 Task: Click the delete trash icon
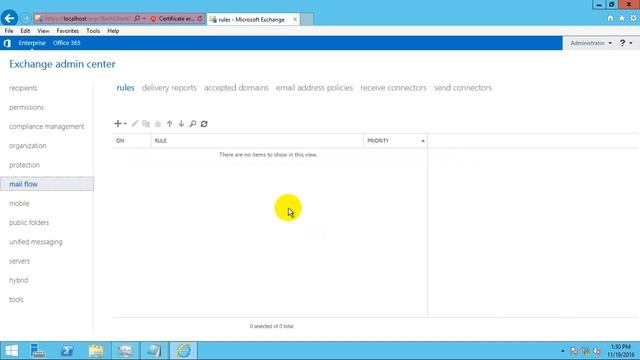158,124
